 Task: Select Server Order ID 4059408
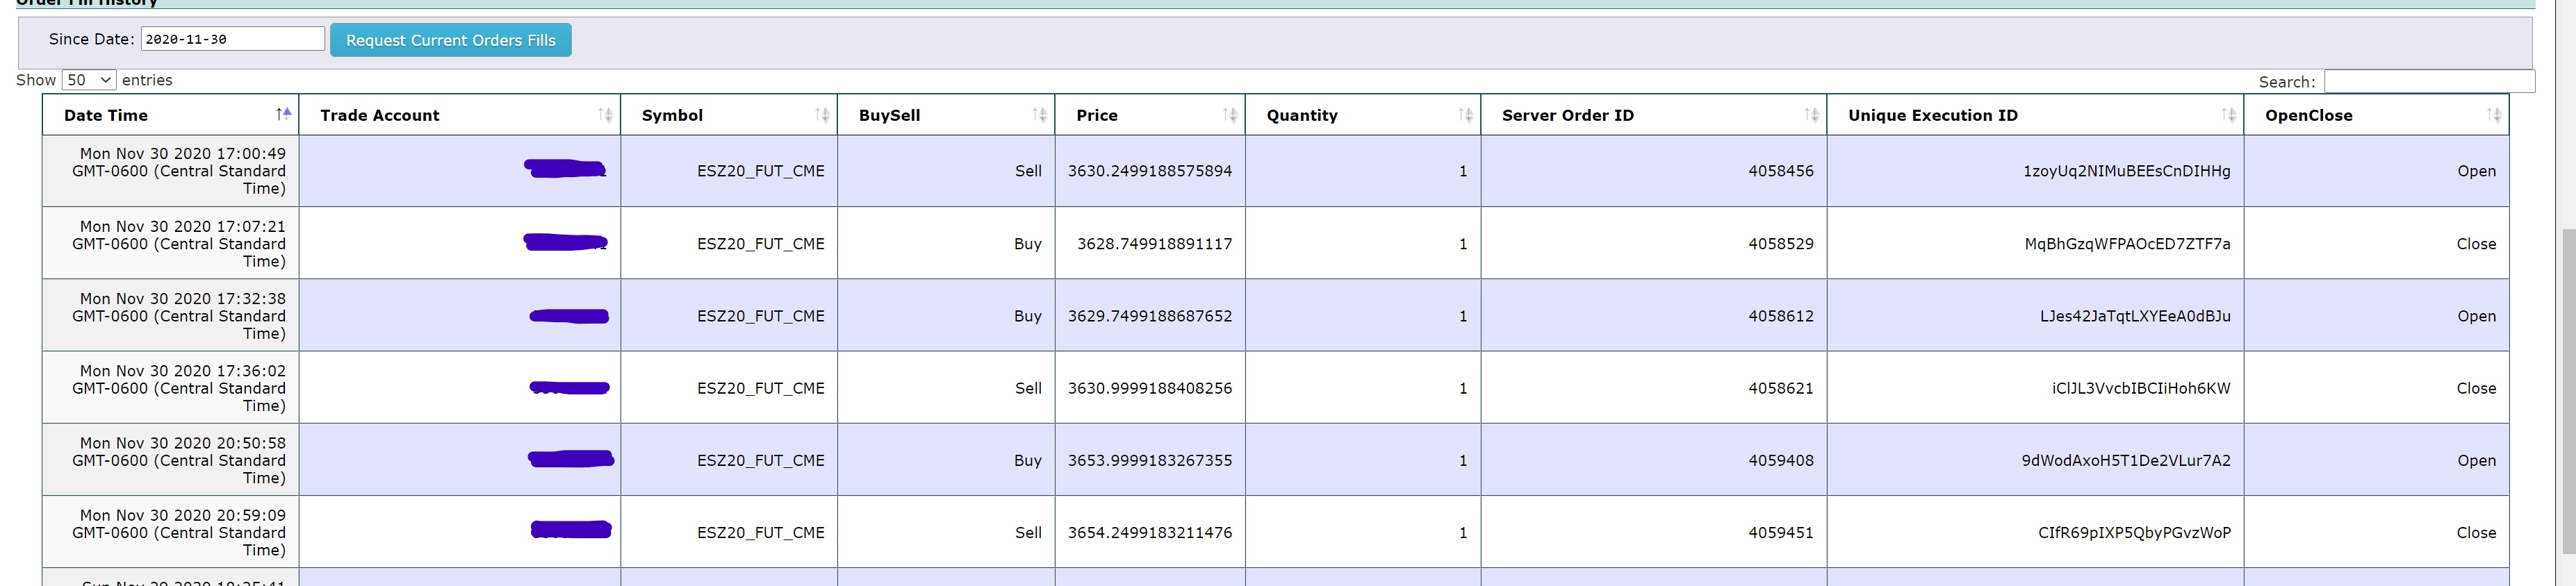pos(1781,460)
